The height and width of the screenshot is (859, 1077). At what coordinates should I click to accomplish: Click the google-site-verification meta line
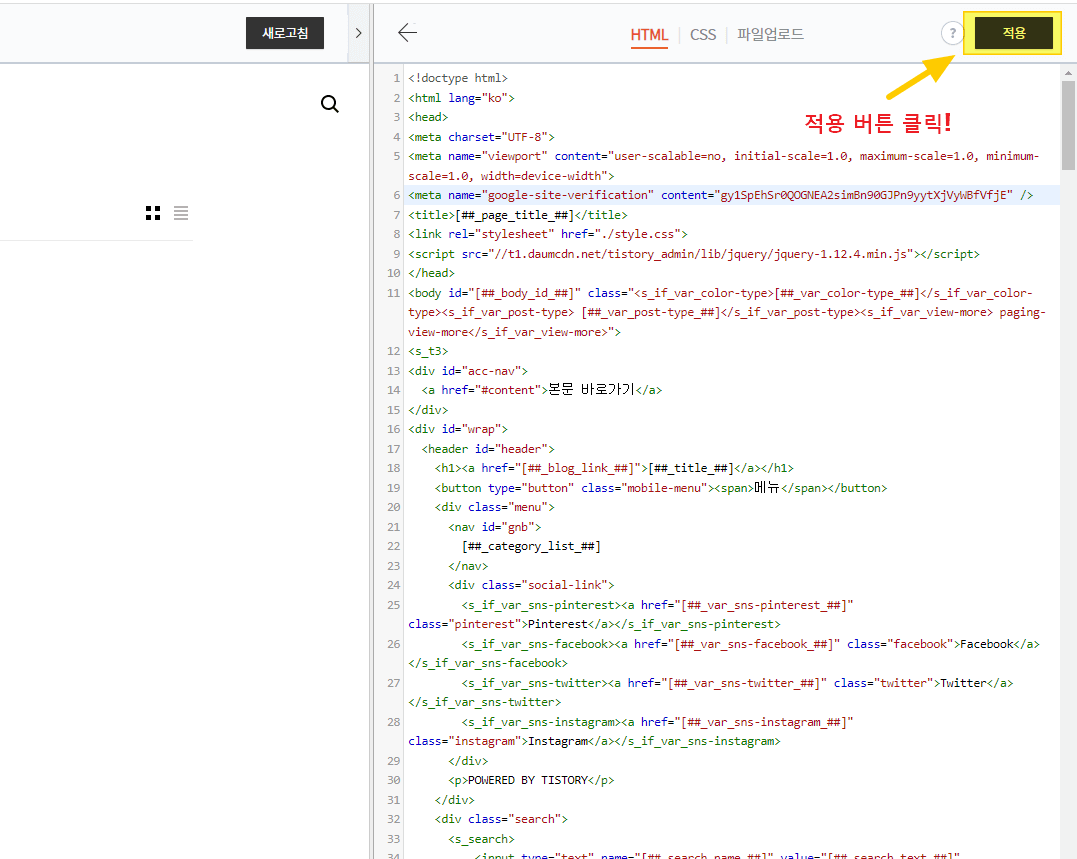pos(721,195)
